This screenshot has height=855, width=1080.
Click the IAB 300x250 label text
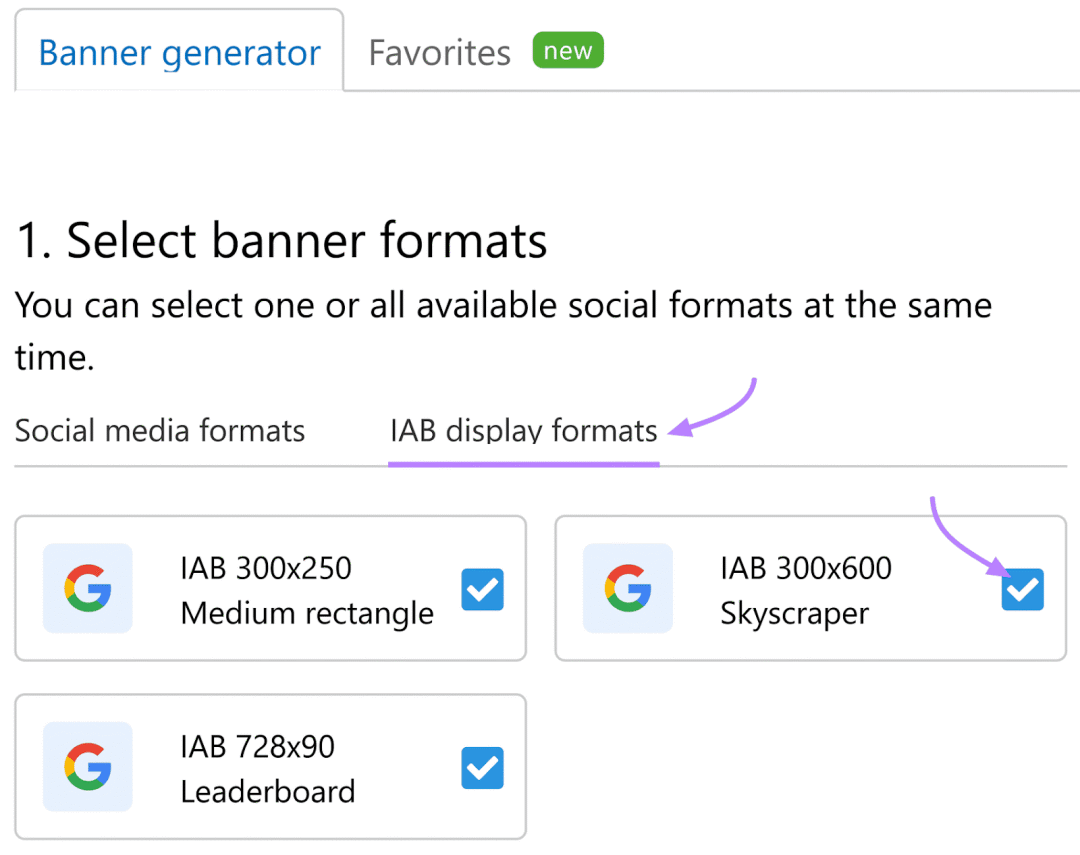266,568
